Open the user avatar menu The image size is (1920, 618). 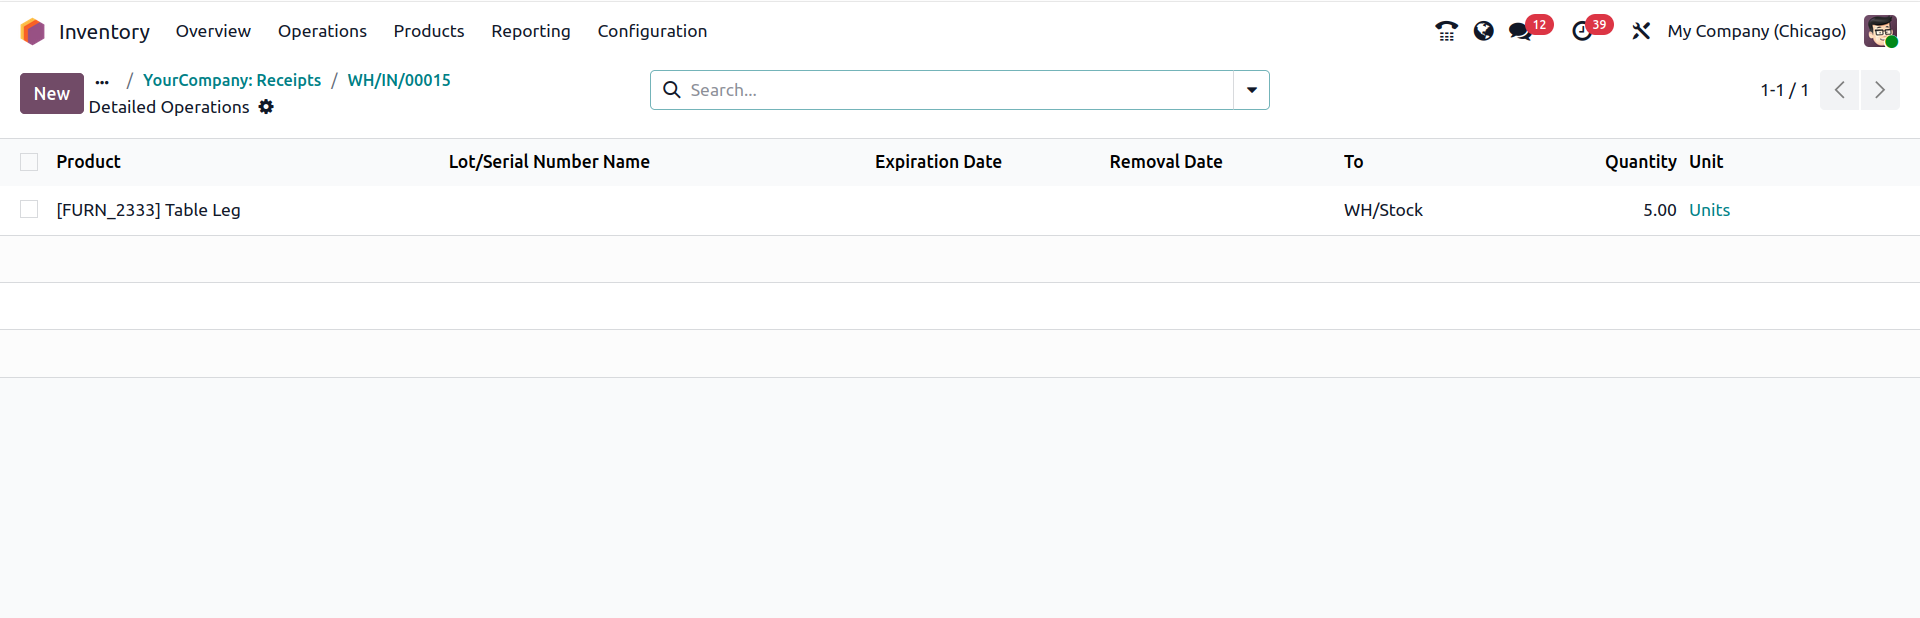[1880, 32]
